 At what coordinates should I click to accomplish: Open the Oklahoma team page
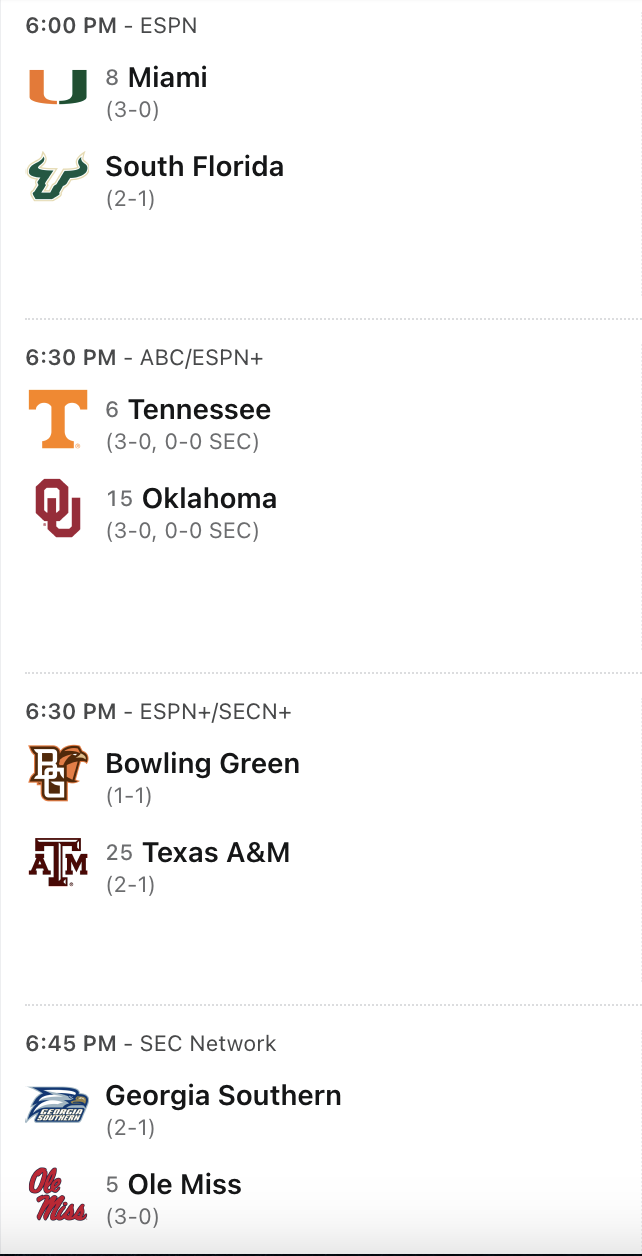(209, 498)
